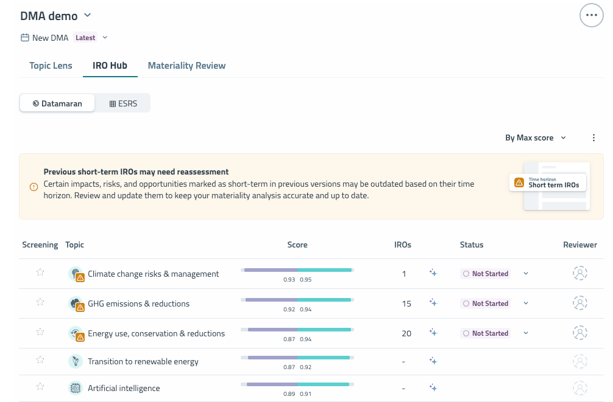Click sparkle icon for Climate change risks row

click(433, 273)
